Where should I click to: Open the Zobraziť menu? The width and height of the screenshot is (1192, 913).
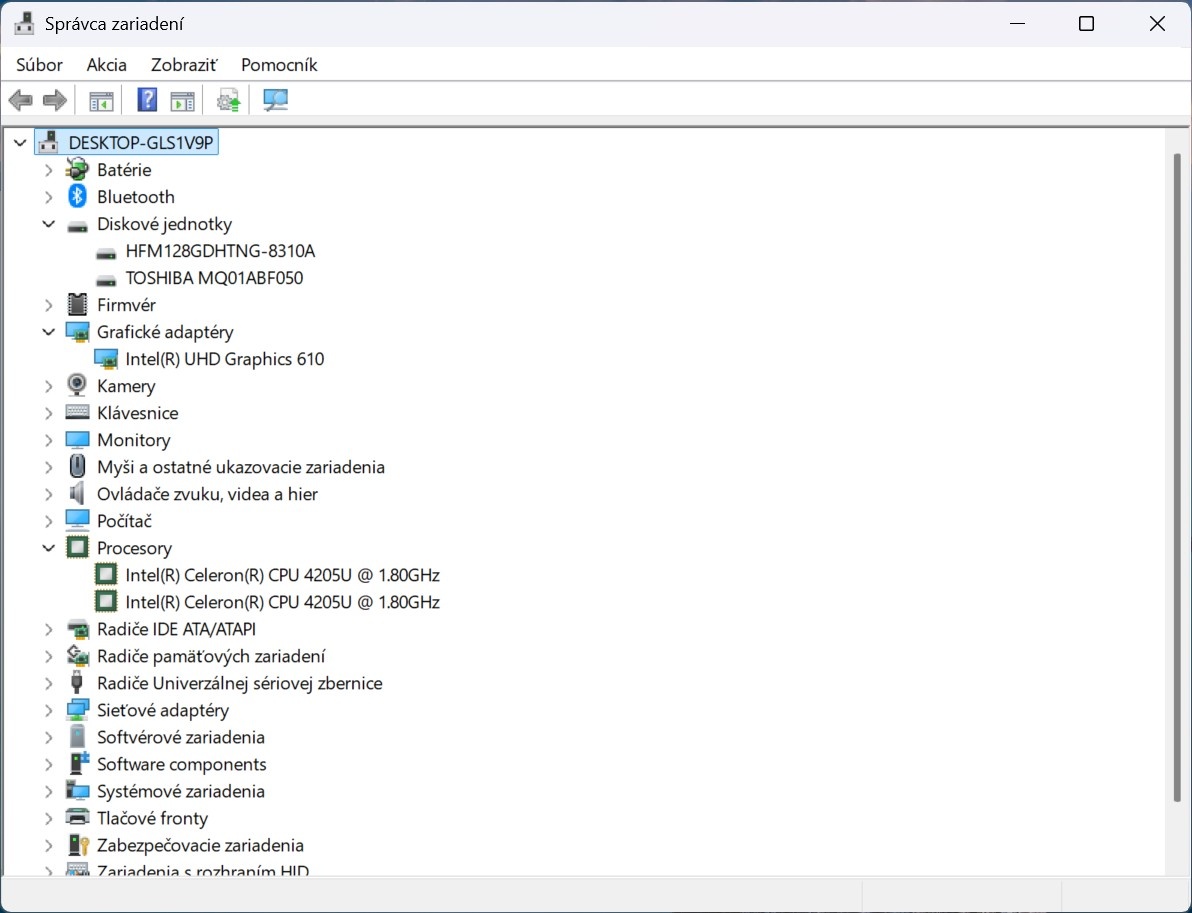point(183,64)
